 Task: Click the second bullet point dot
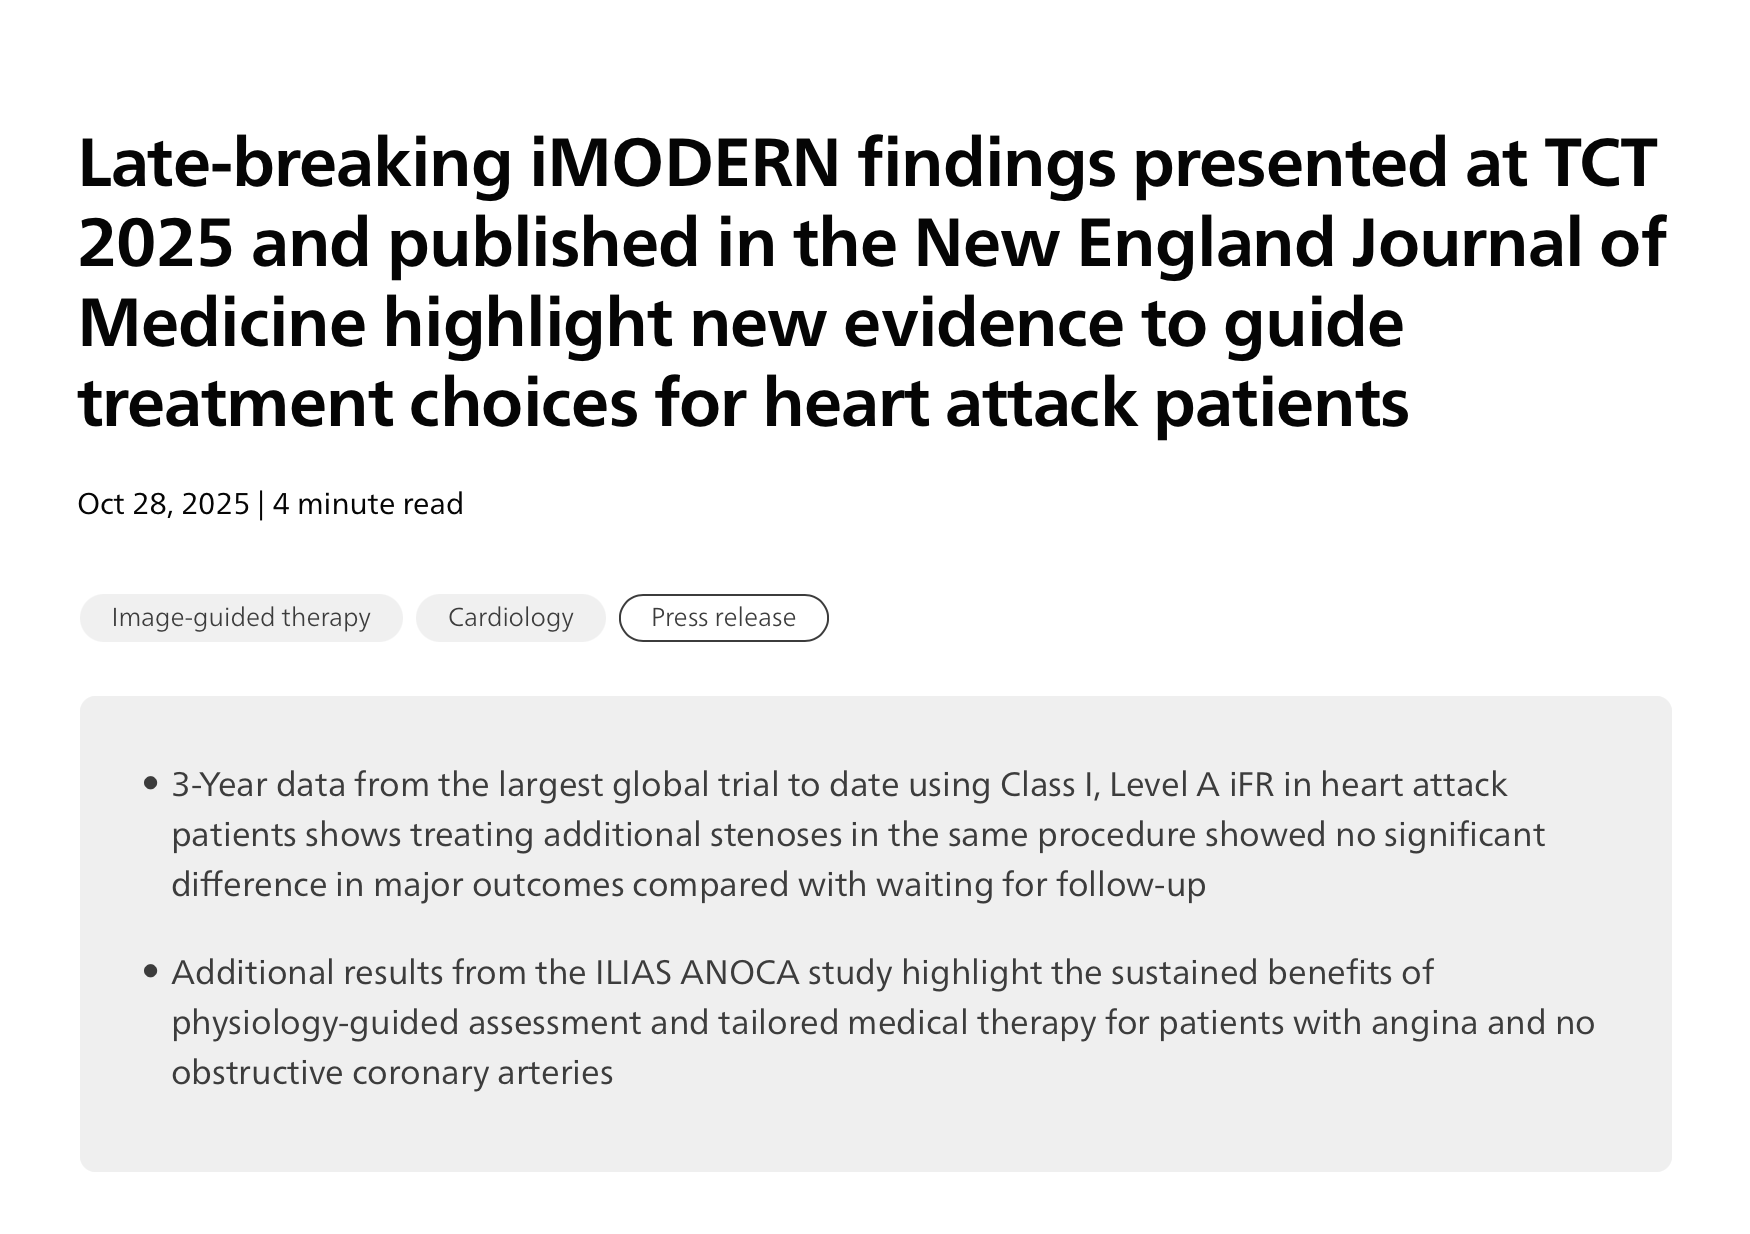151,971
